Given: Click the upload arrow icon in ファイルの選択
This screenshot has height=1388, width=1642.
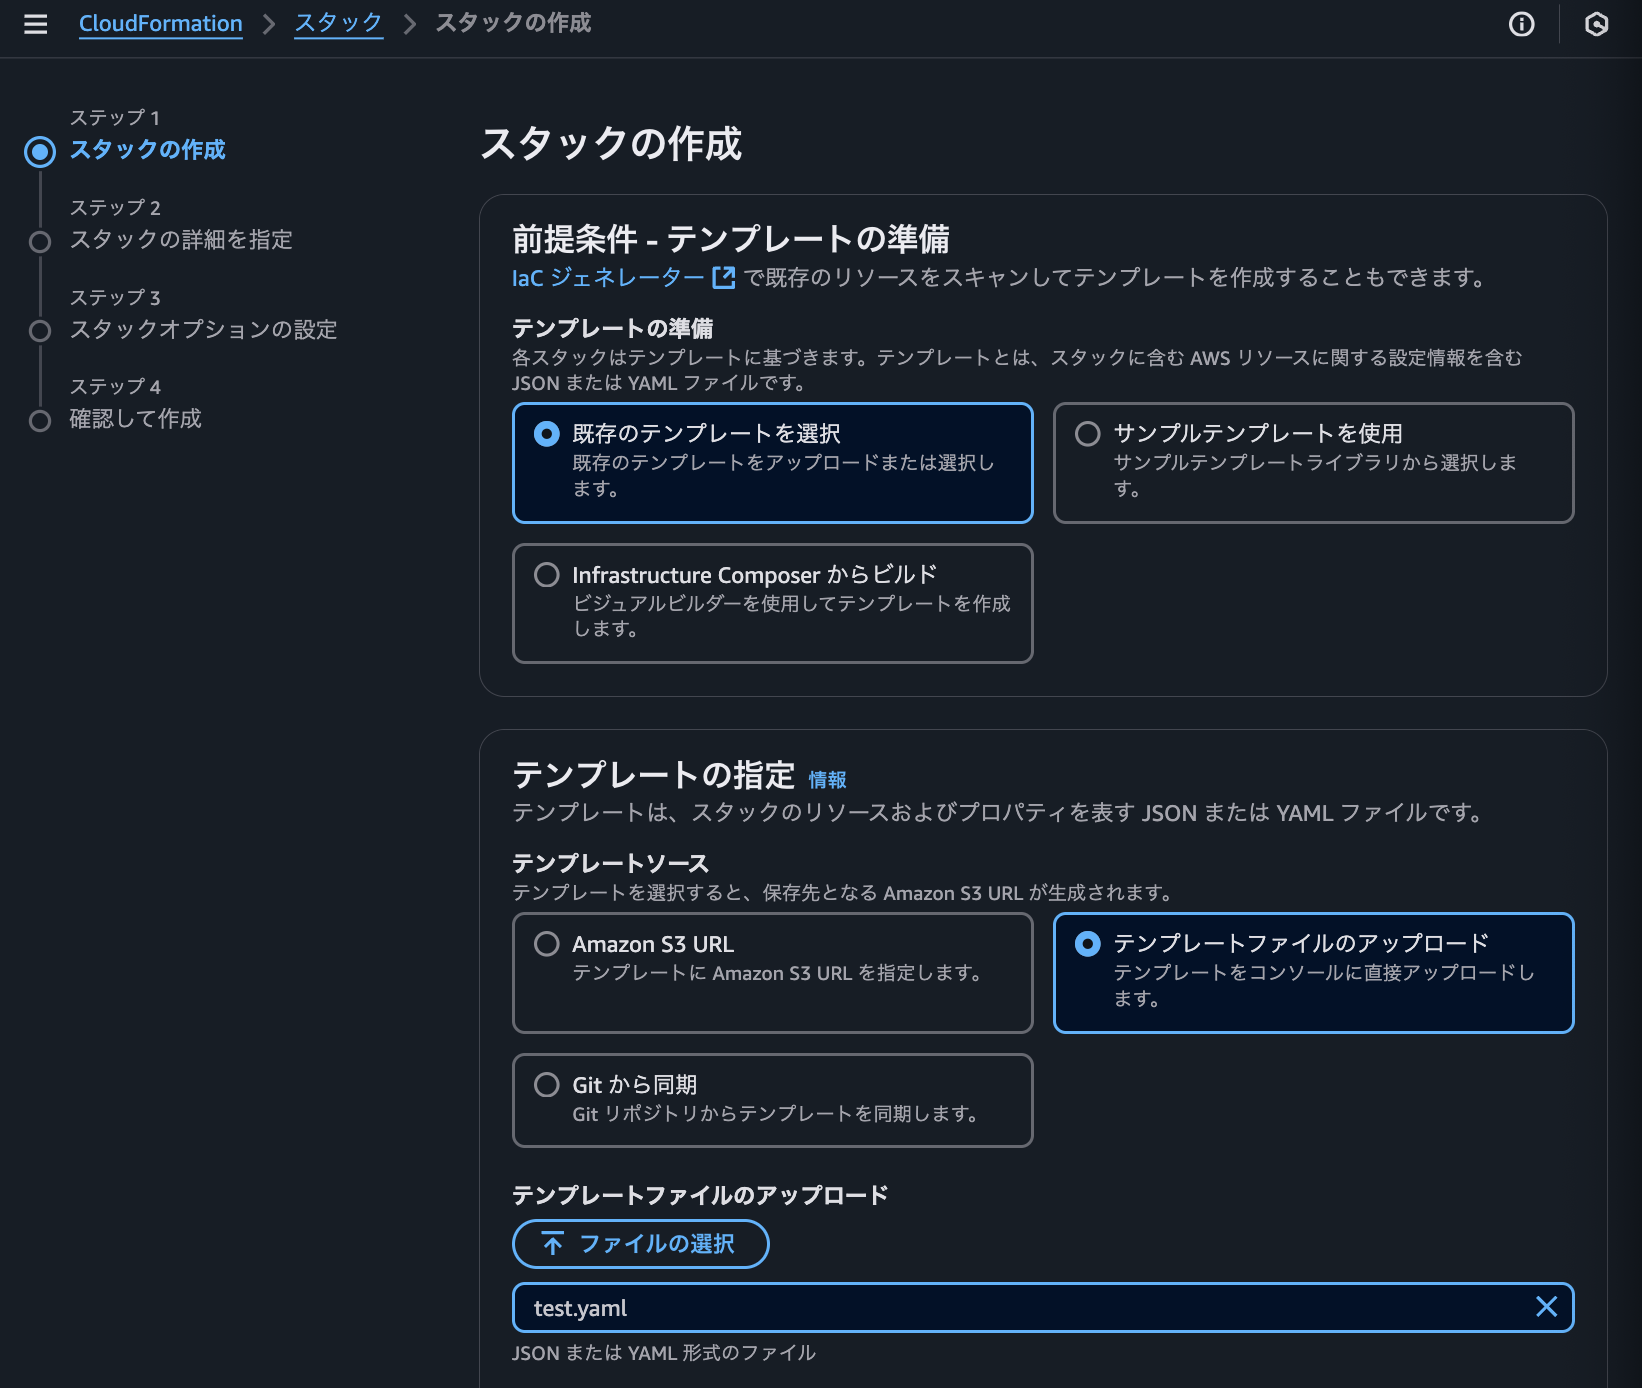Looking at the screenshot, I should (551, 1243).
